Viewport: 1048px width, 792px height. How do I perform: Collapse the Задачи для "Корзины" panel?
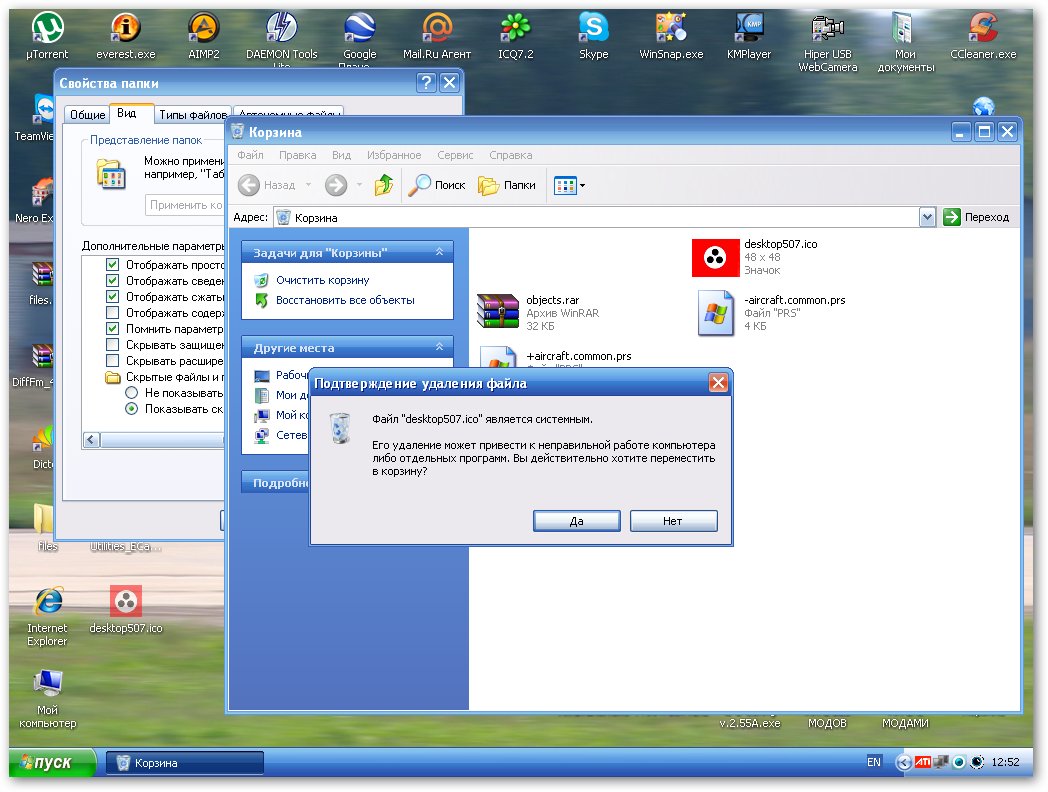click(439, 252)
